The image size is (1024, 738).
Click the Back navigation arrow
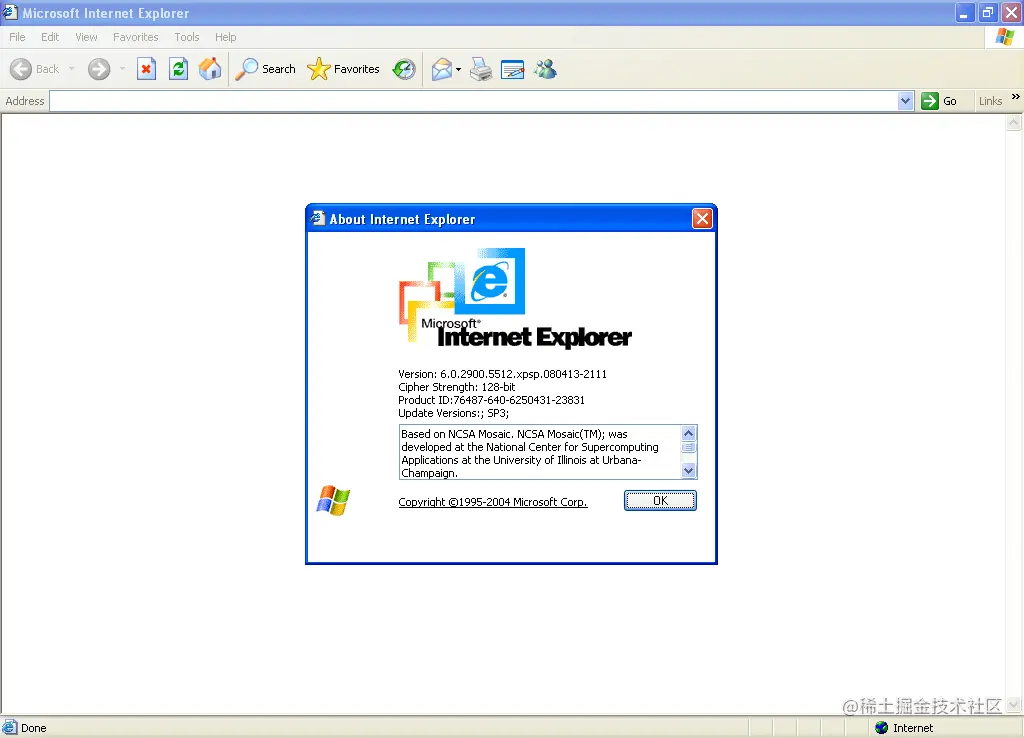21,69
